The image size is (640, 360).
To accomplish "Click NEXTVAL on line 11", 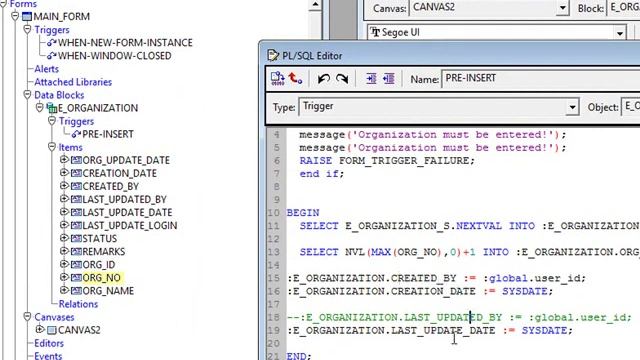I will click(479, 226).
